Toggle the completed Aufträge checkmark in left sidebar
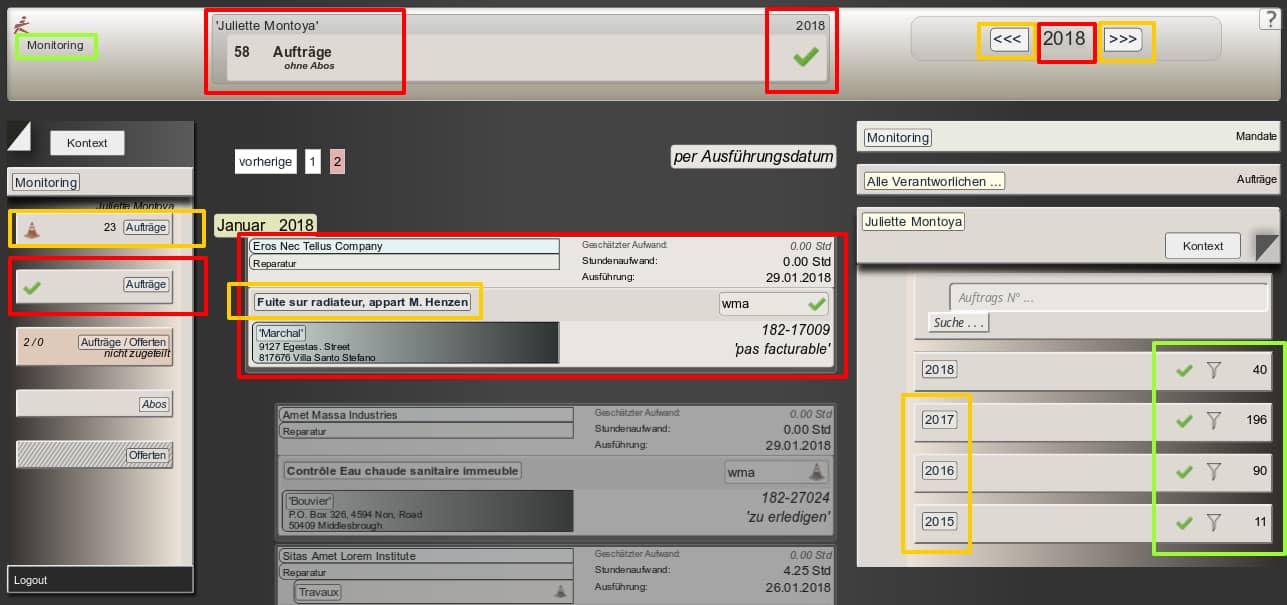 click(x=32, y=287)
